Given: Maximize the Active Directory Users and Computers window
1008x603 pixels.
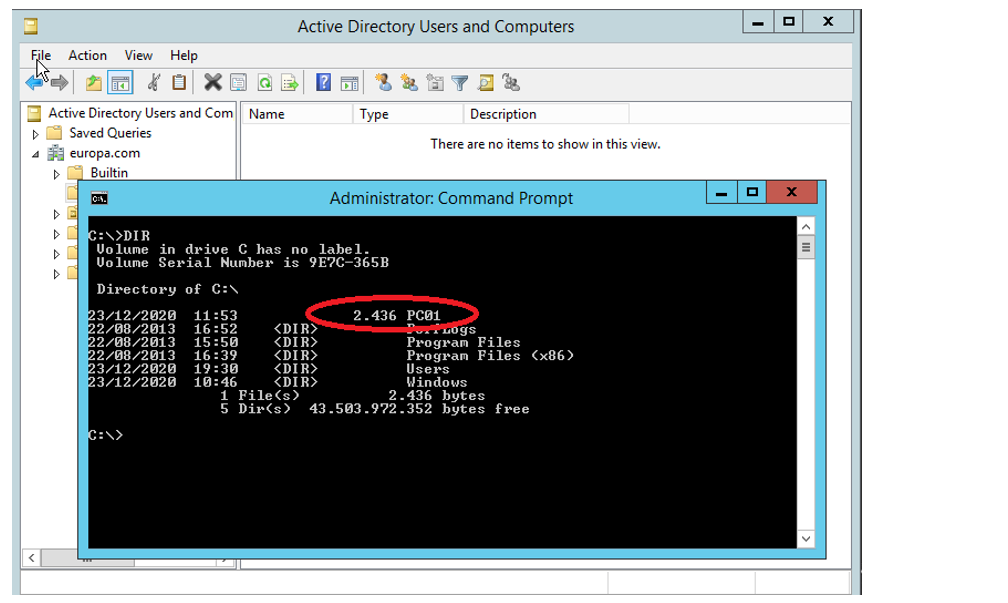Looking at the screenshot, I should pos(789,22).
